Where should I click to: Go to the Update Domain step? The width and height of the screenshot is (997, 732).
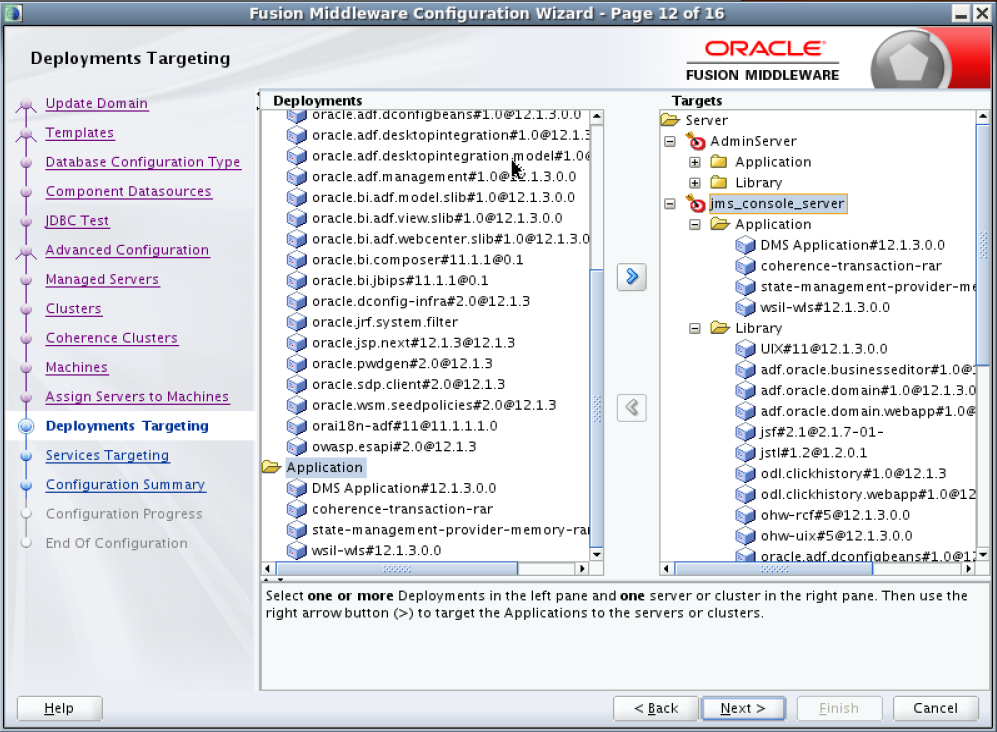(x=97, y=103)
